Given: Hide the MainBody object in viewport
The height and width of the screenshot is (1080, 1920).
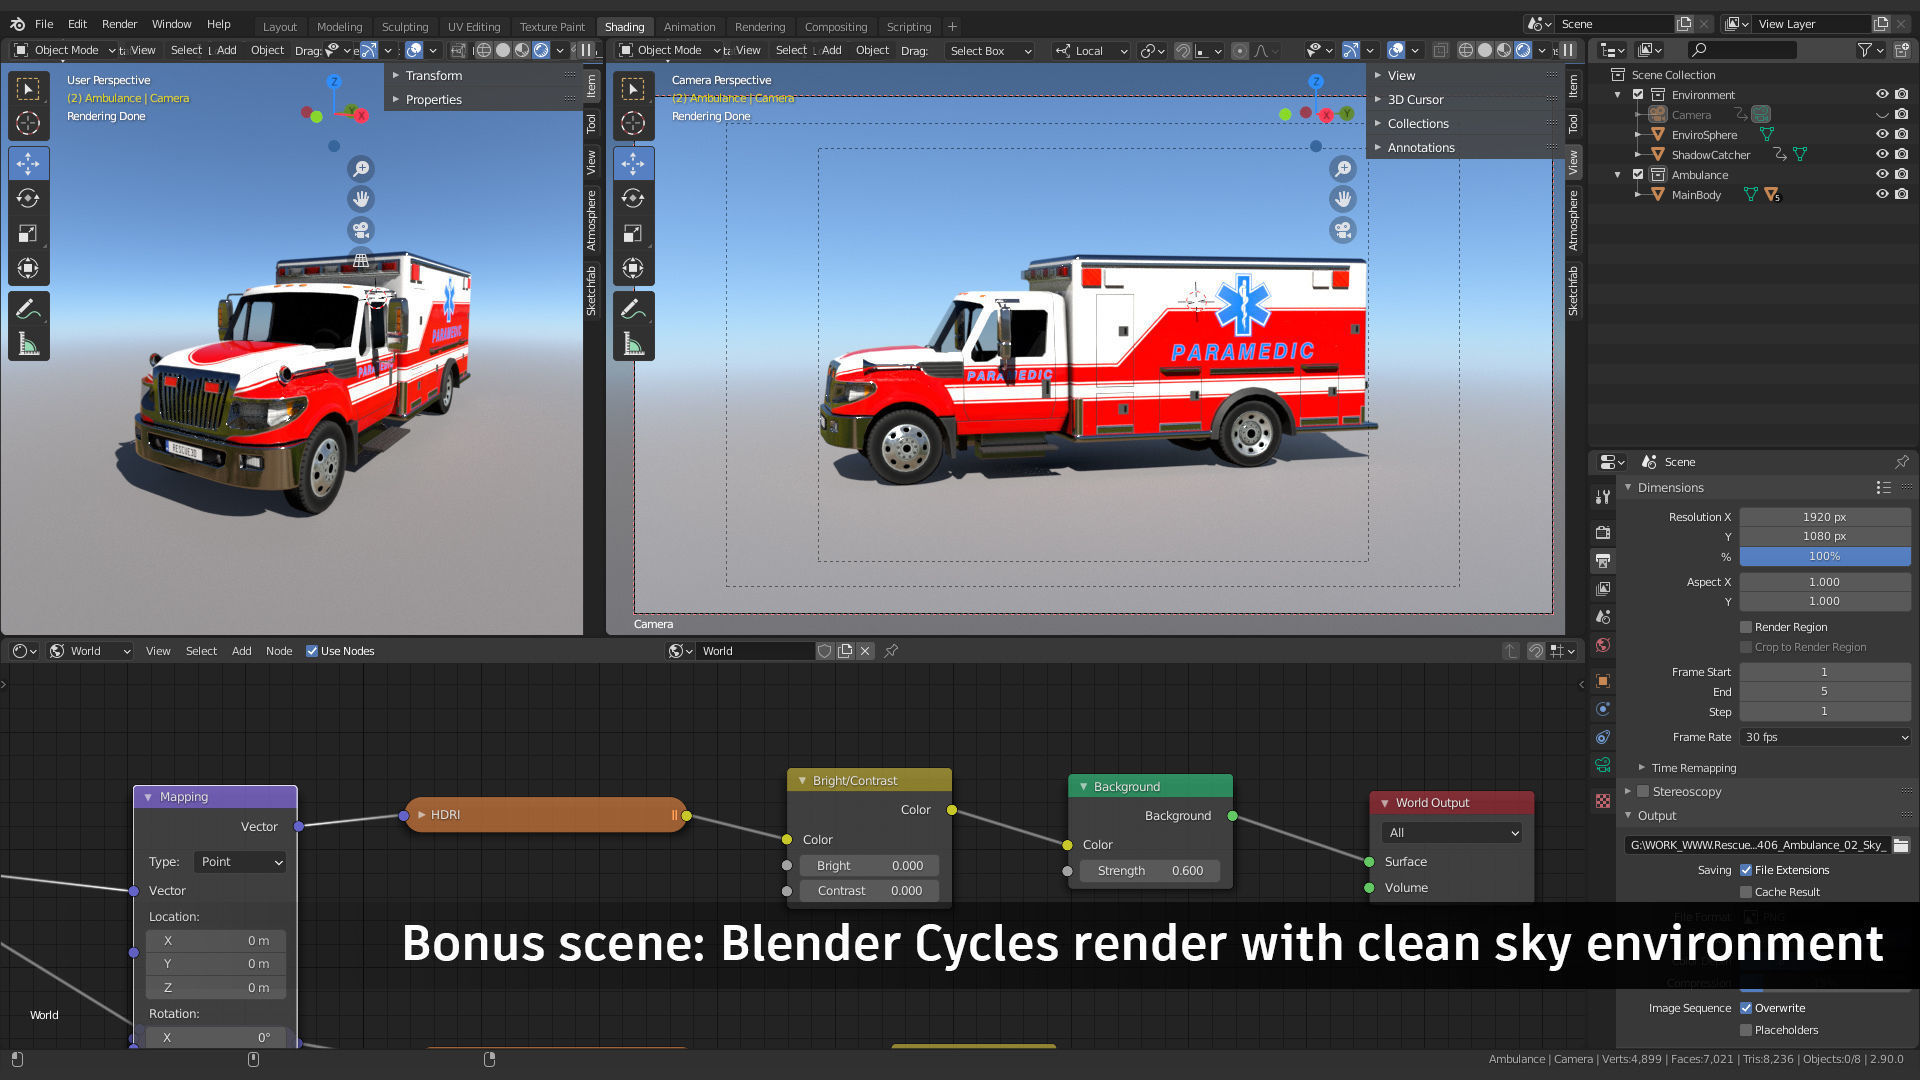Looking at the screenshot, I should 1881,194.
